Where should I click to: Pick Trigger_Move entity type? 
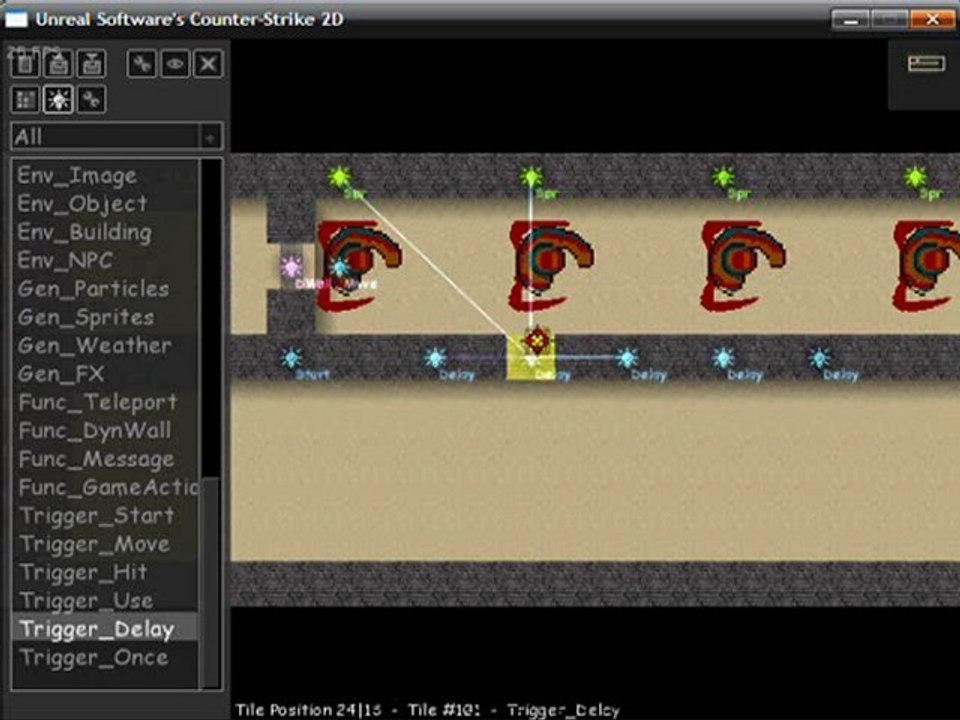[105, 544]
